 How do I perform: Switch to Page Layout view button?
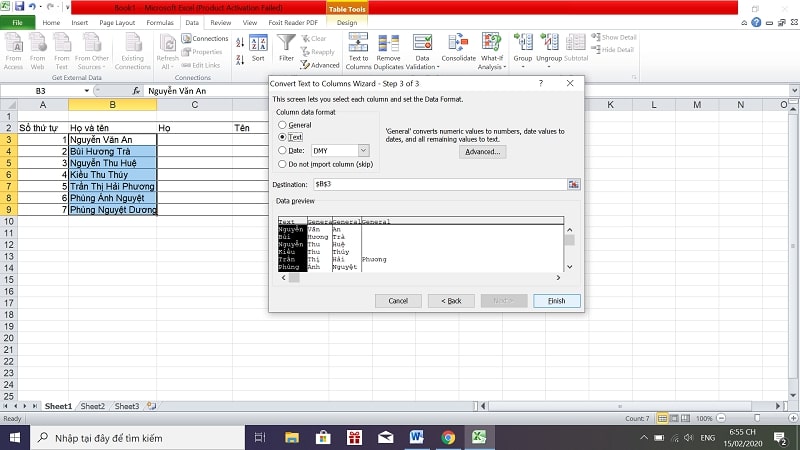click(674, 418)
